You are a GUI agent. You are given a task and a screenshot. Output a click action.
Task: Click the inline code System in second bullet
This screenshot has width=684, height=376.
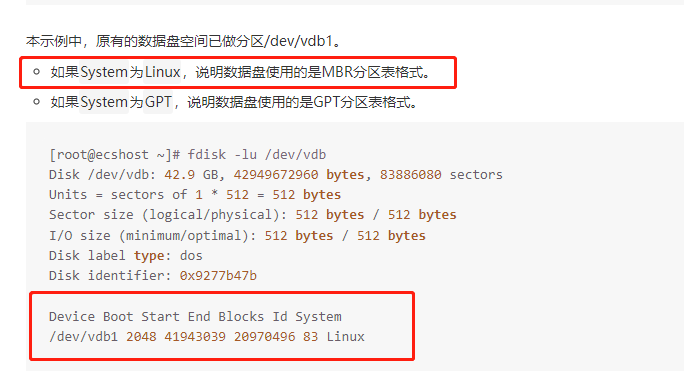pyautogui.click(x=104, y=102)
